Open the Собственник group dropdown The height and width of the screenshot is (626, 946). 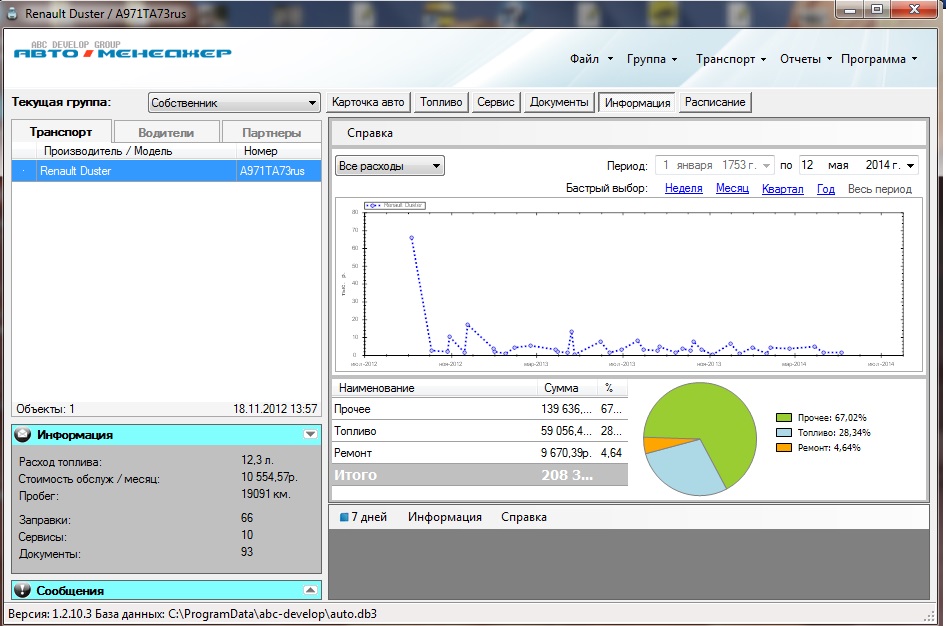[311, 102]
